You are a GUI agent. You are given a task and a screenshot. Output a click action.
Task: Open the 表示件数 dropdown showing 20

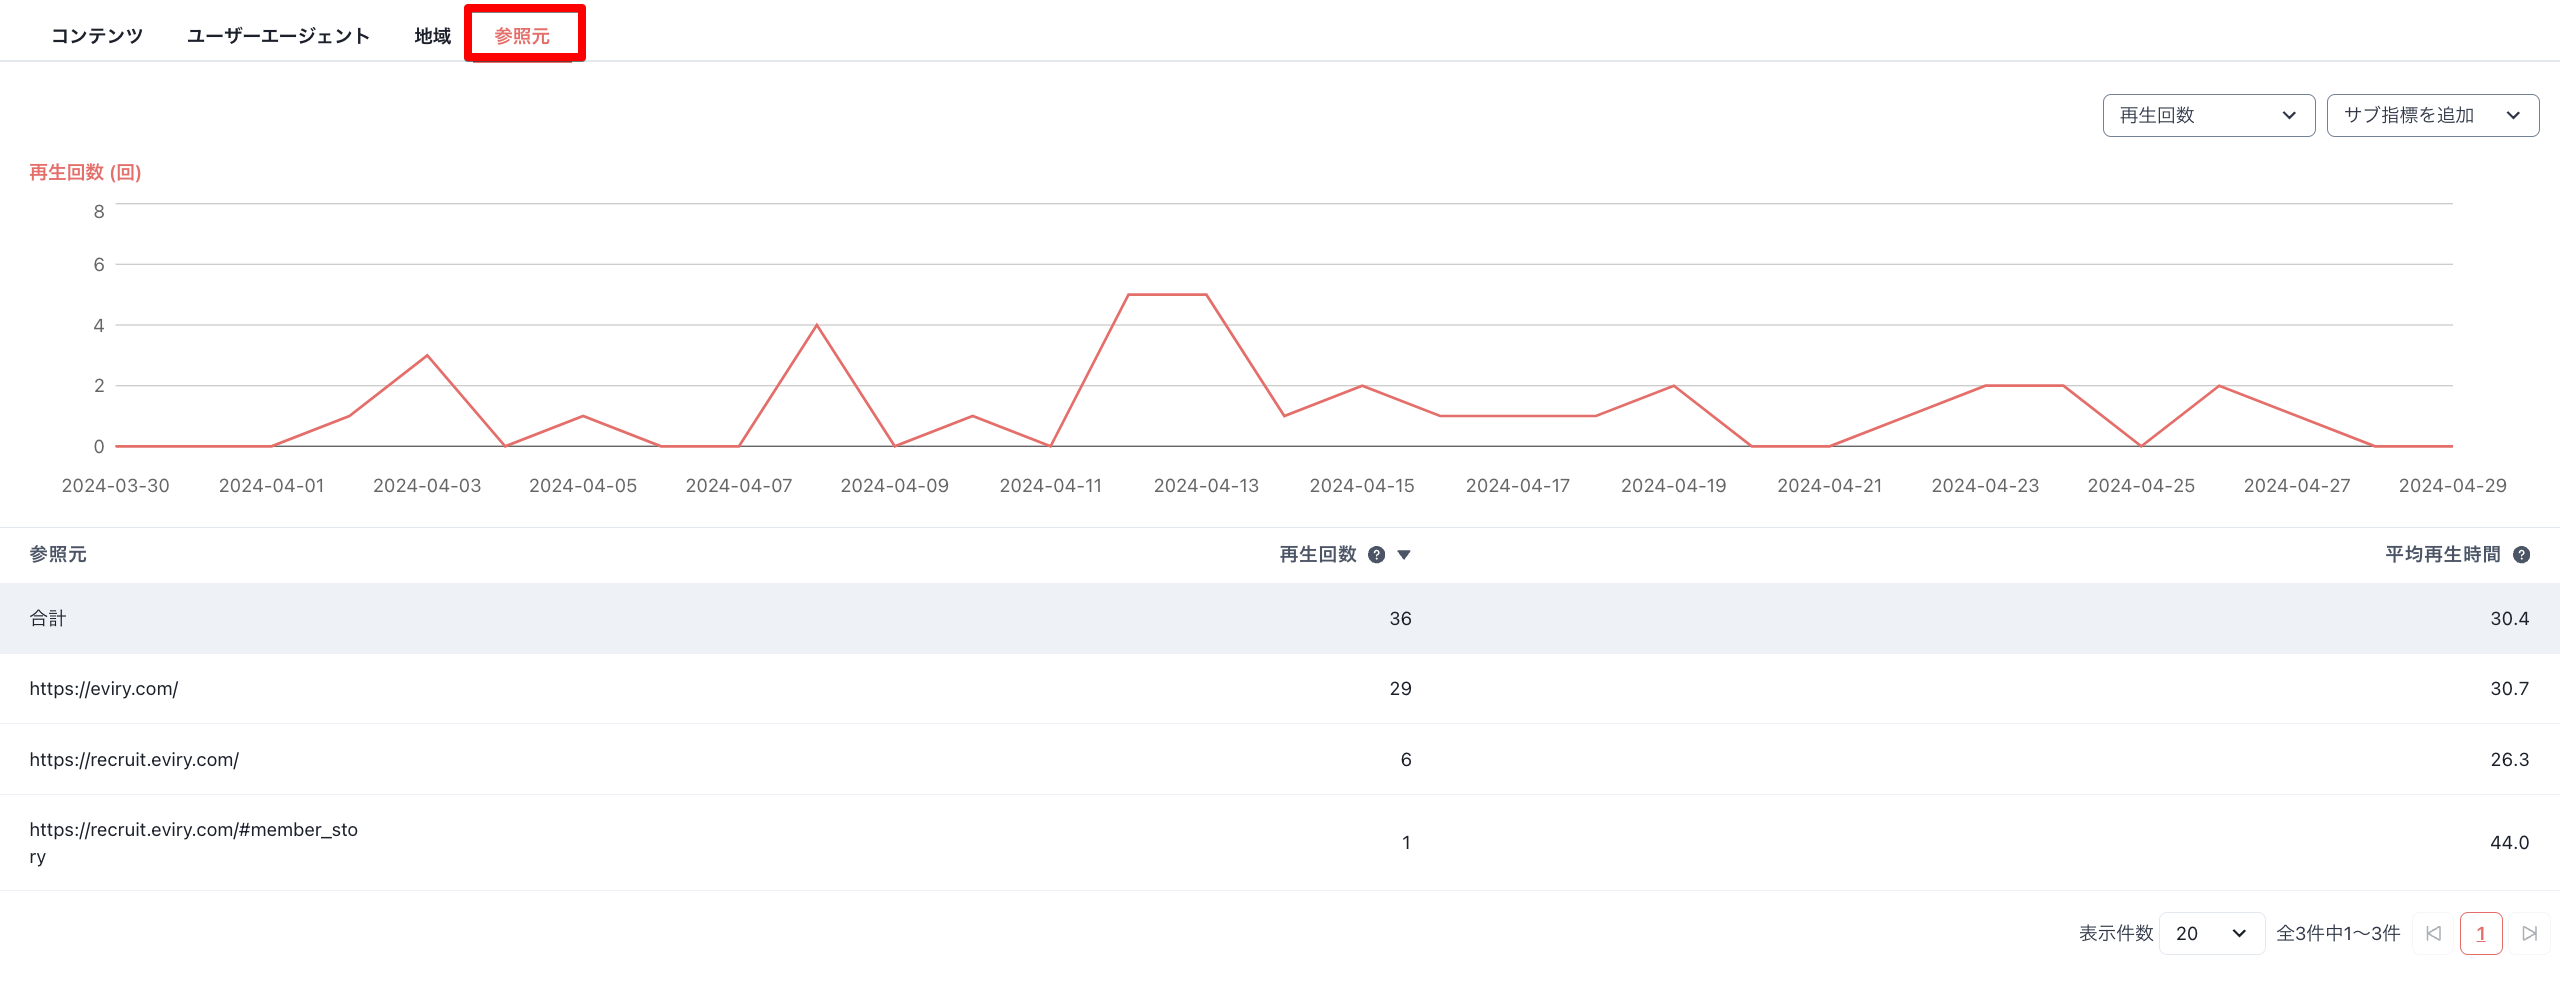[2212, 933]
